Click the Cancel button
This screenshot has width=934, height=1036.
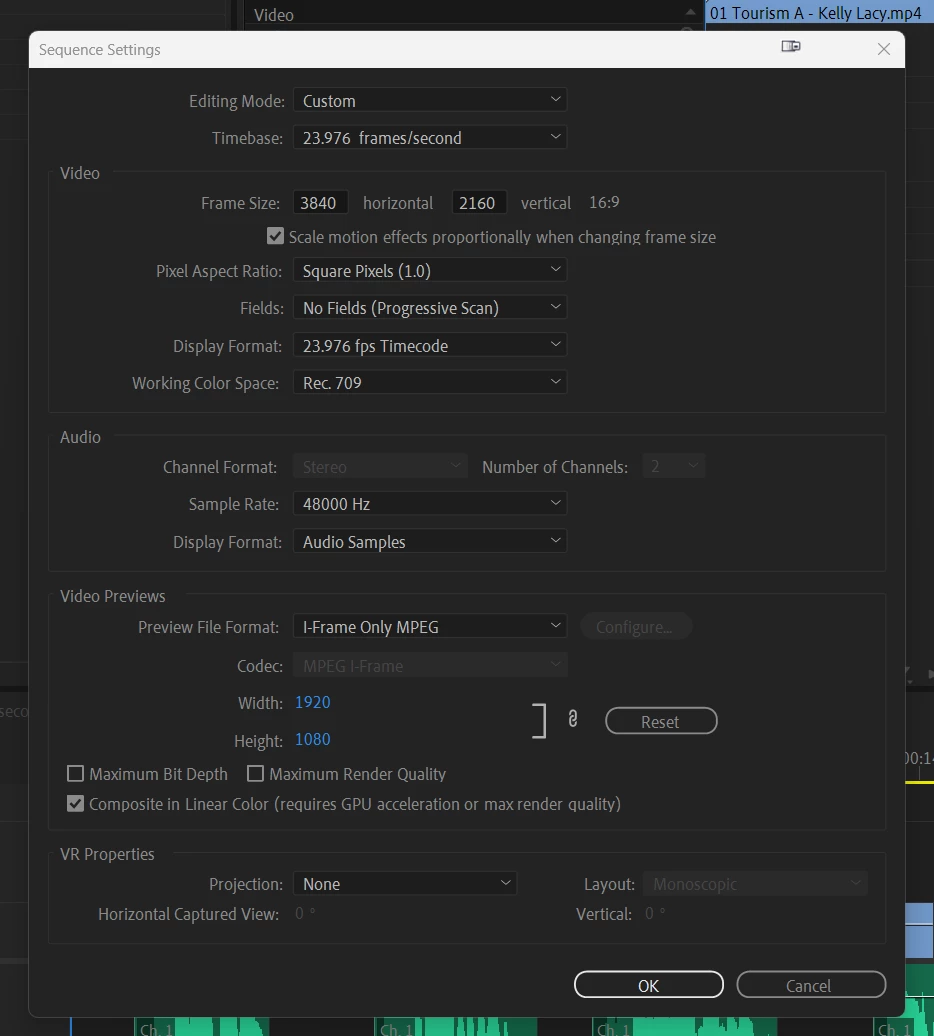coord(811,984)
